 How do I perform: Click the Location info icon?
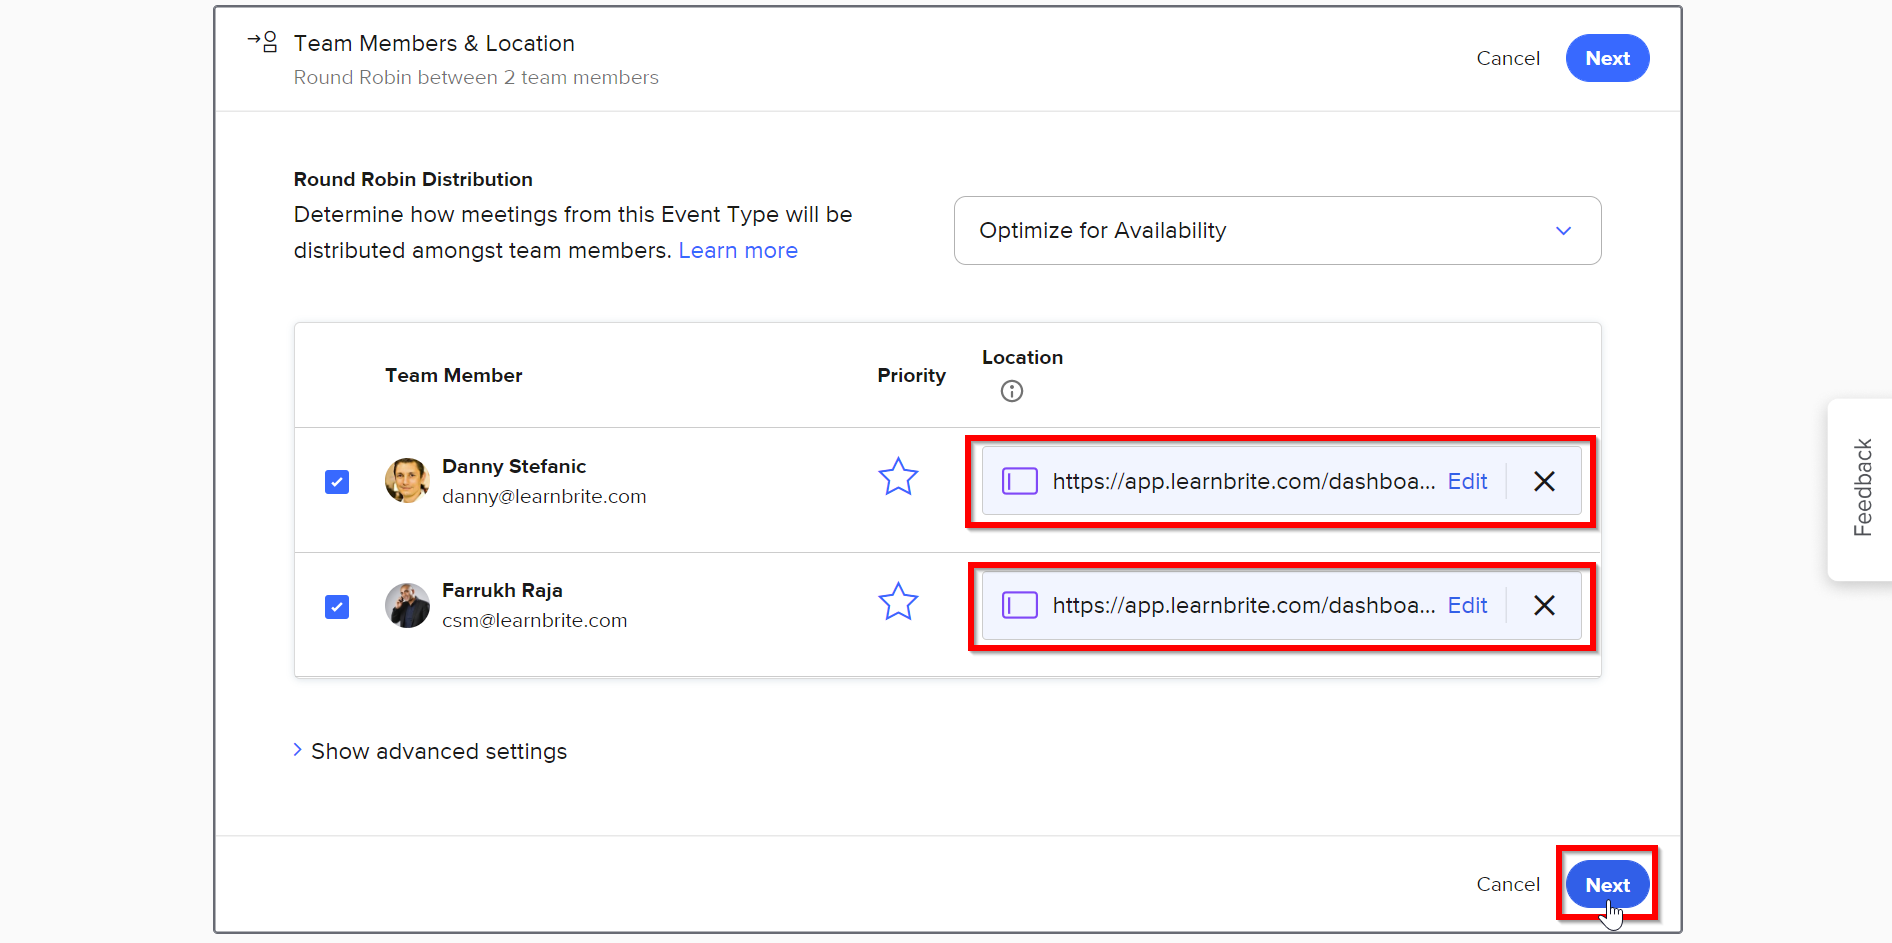[x=1012, y=391]
